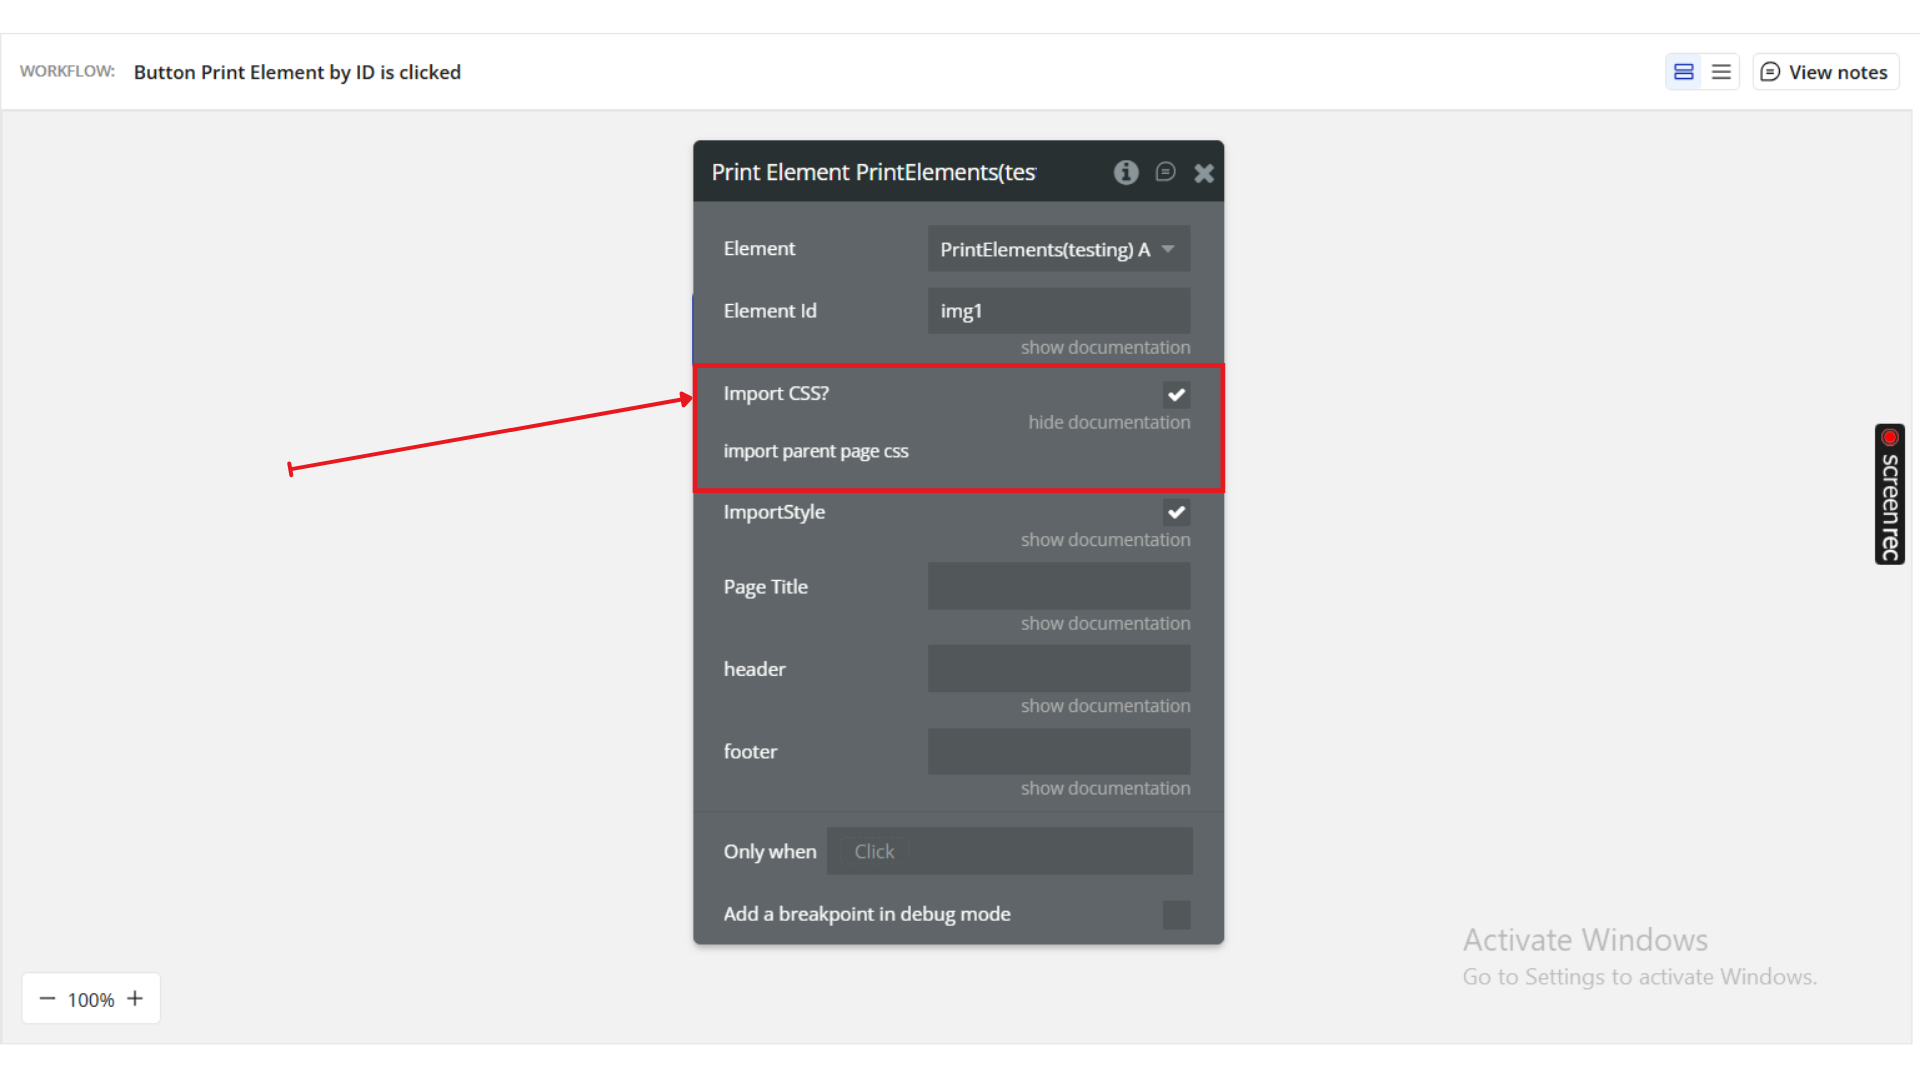This screenshot has height=1080, width=1920.
Task: Open View notes button
Action: tap(1825, 72)
